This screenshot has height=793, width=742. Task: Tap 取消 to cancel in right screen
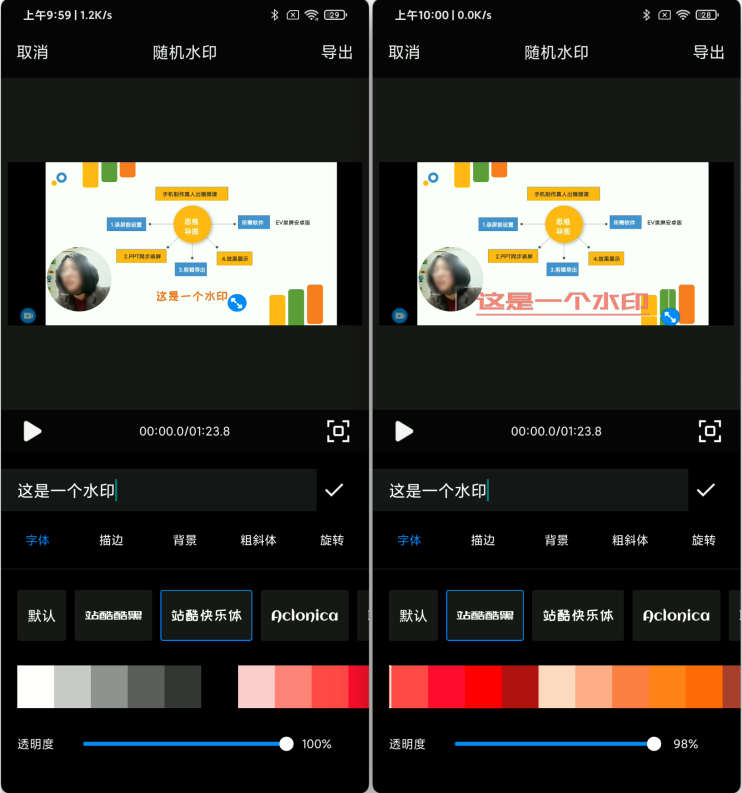click(x=404, y=52)
